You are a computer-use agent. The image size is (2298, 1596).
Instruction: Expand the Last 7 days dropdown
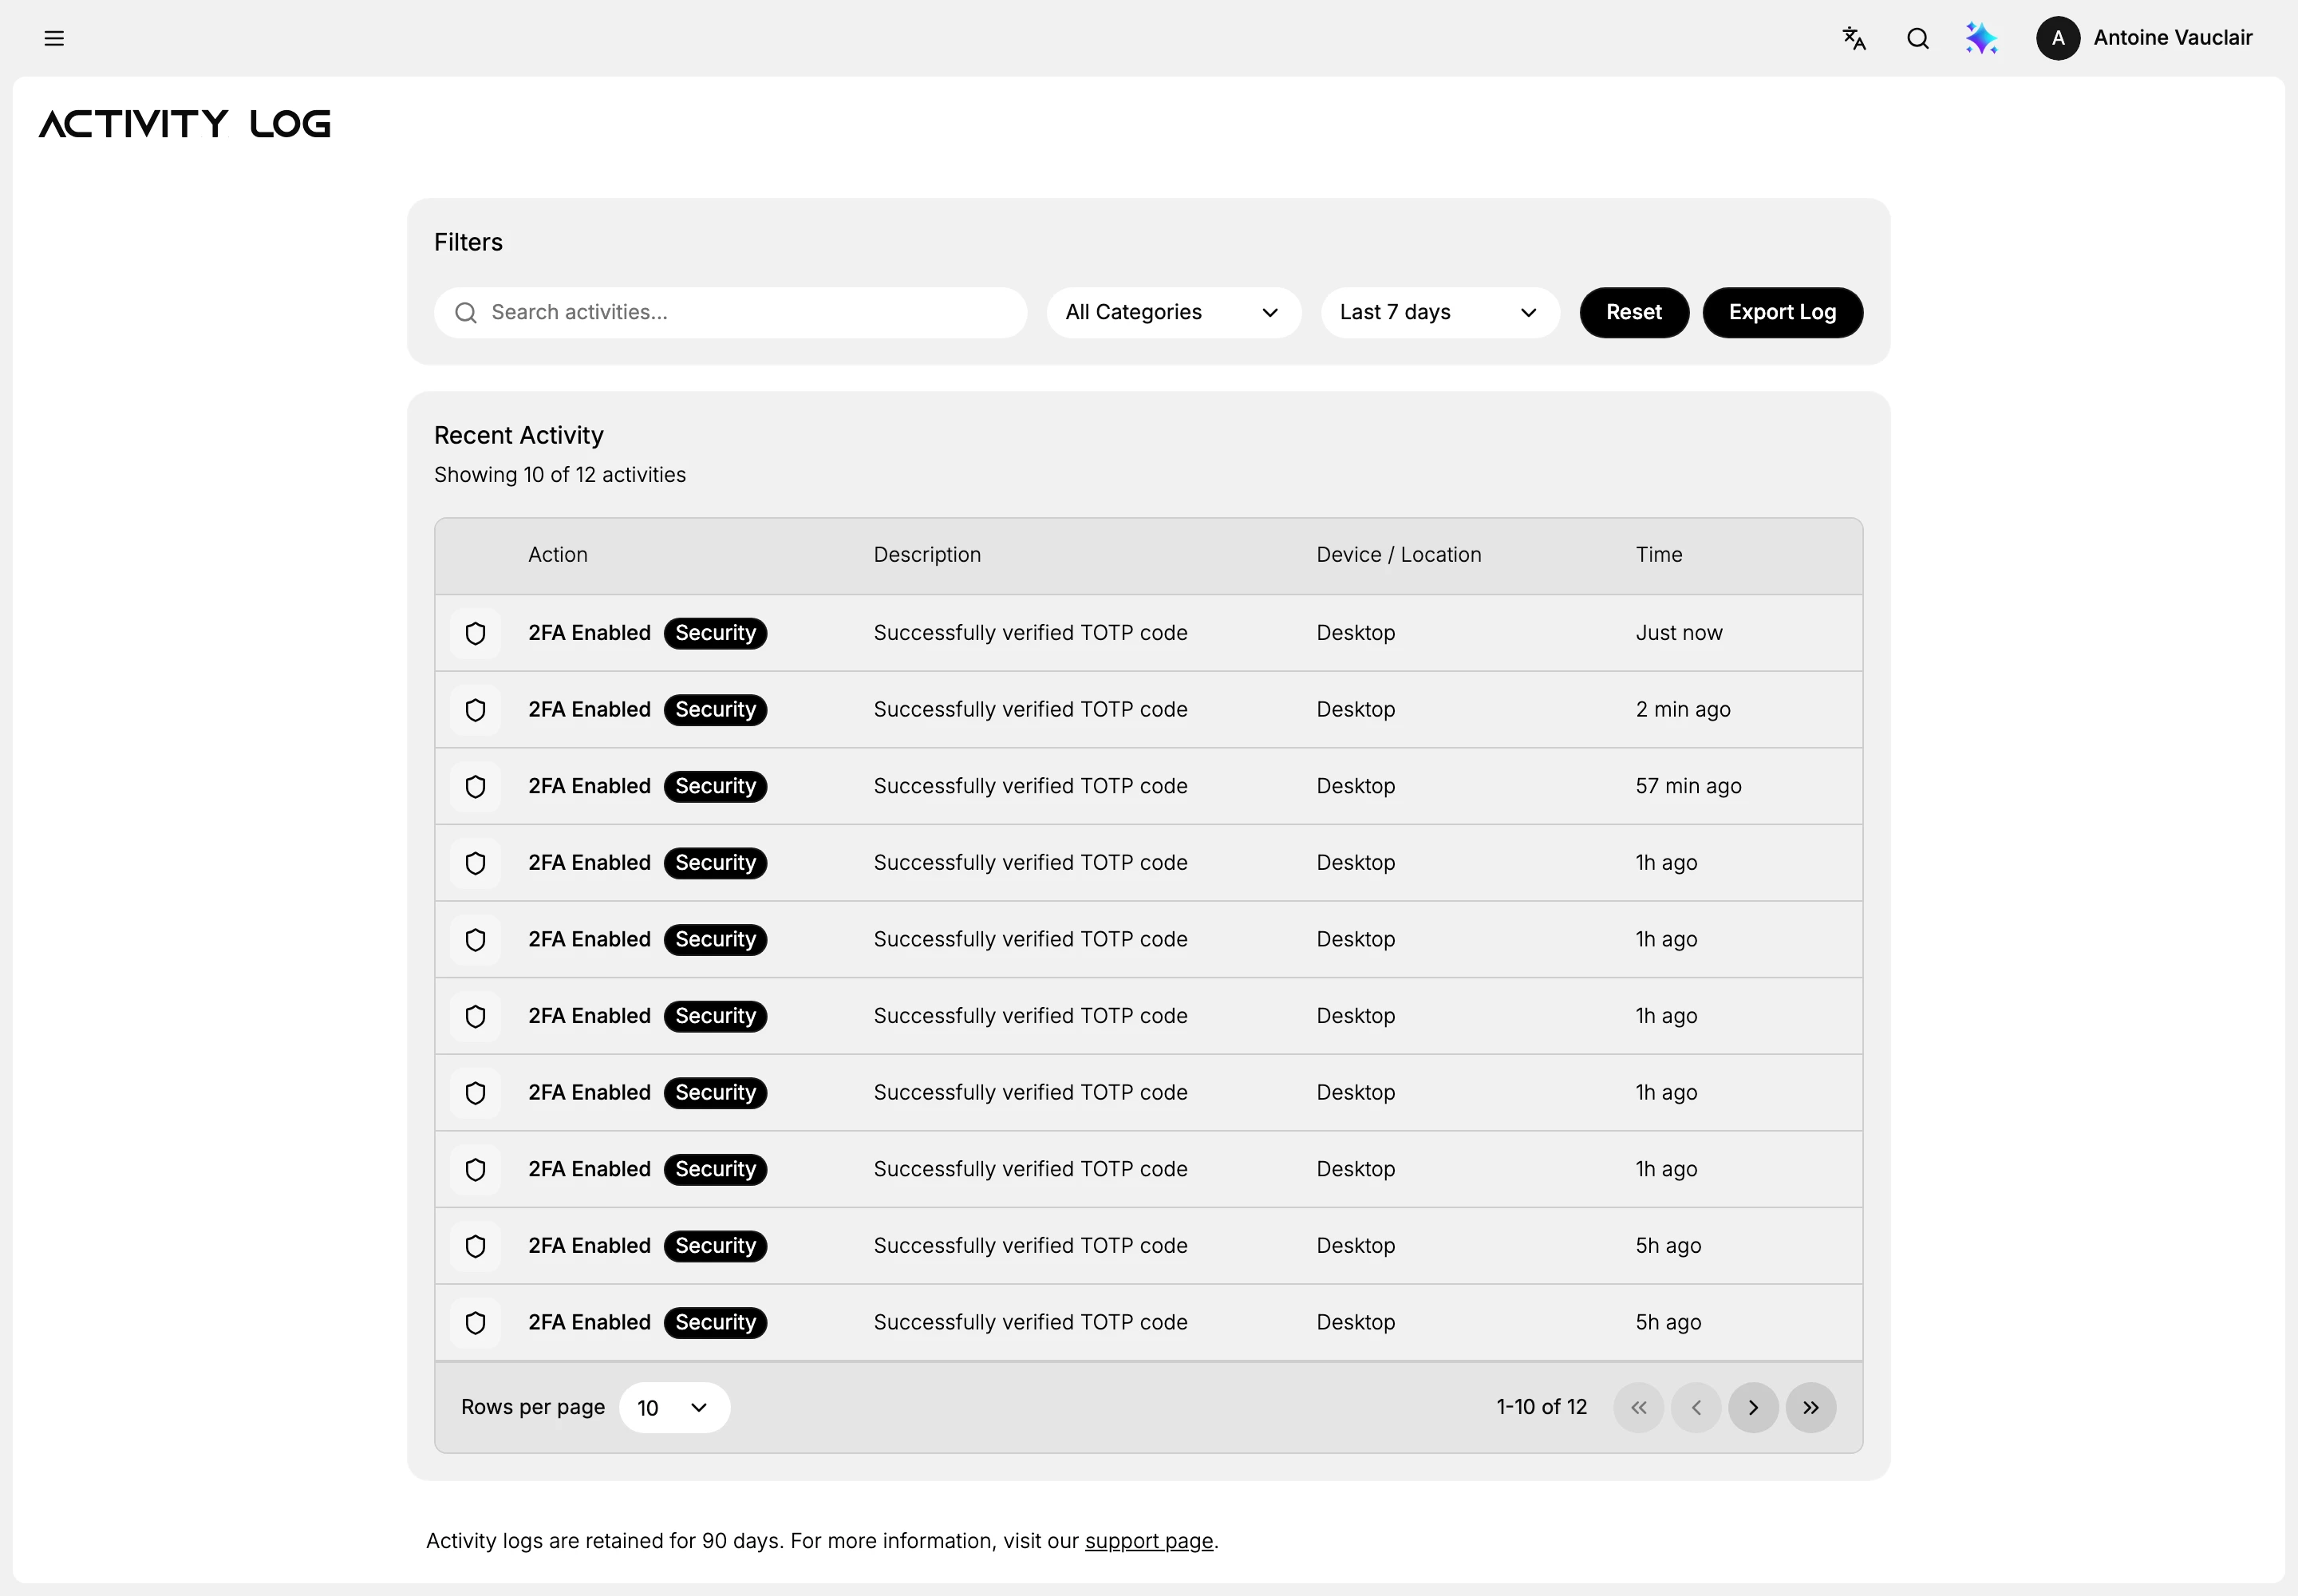[1439, 313]
